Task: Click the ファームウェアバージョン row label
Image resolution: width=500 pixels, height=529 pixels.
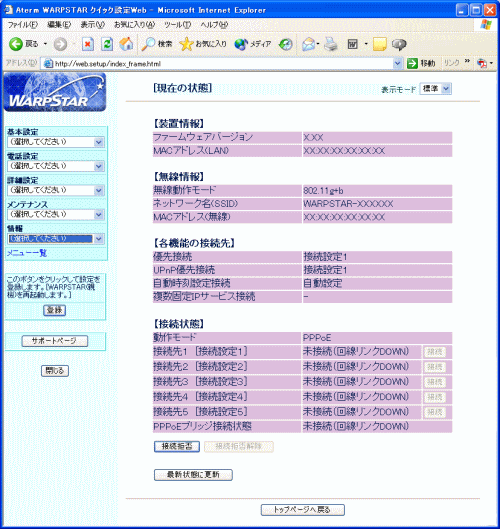Action: coord(203,137)
